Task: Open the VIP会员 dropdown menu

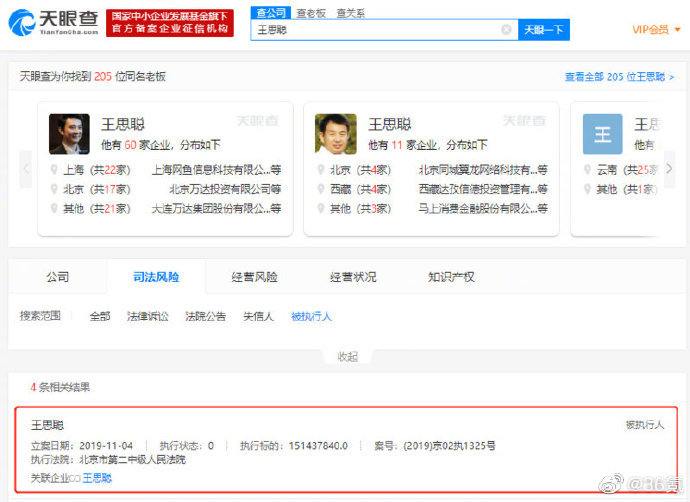Action: [x=654, y=30]
